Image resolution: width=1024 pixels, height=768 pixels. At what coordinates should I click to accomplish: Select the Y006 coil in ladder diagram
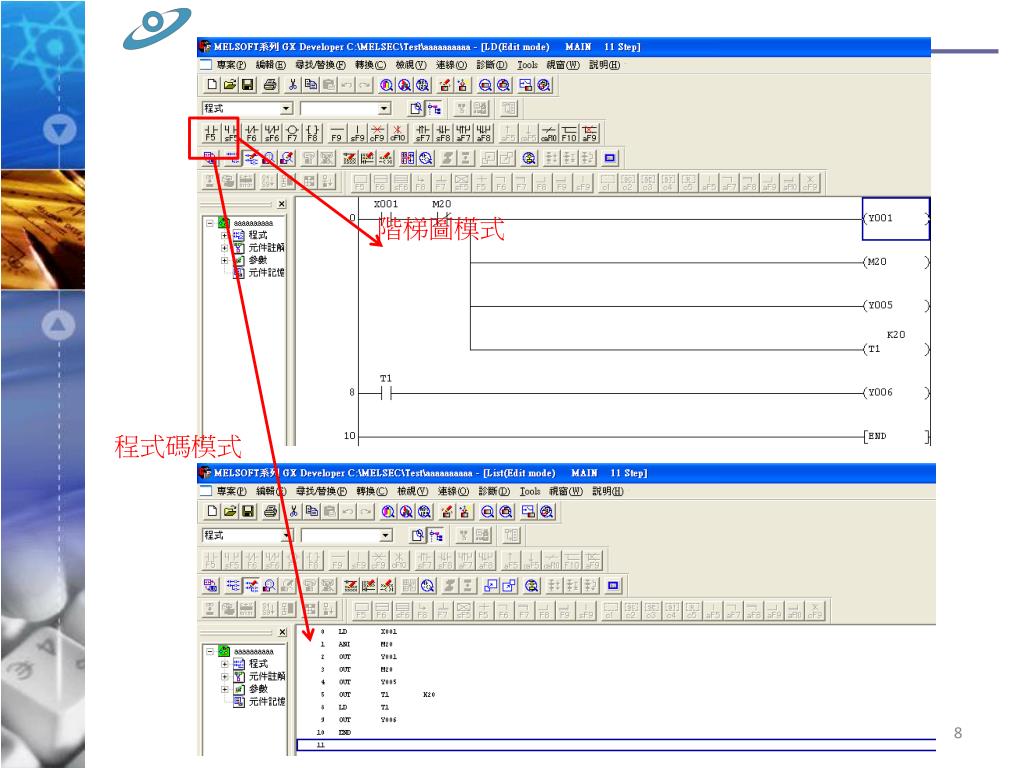895,392
